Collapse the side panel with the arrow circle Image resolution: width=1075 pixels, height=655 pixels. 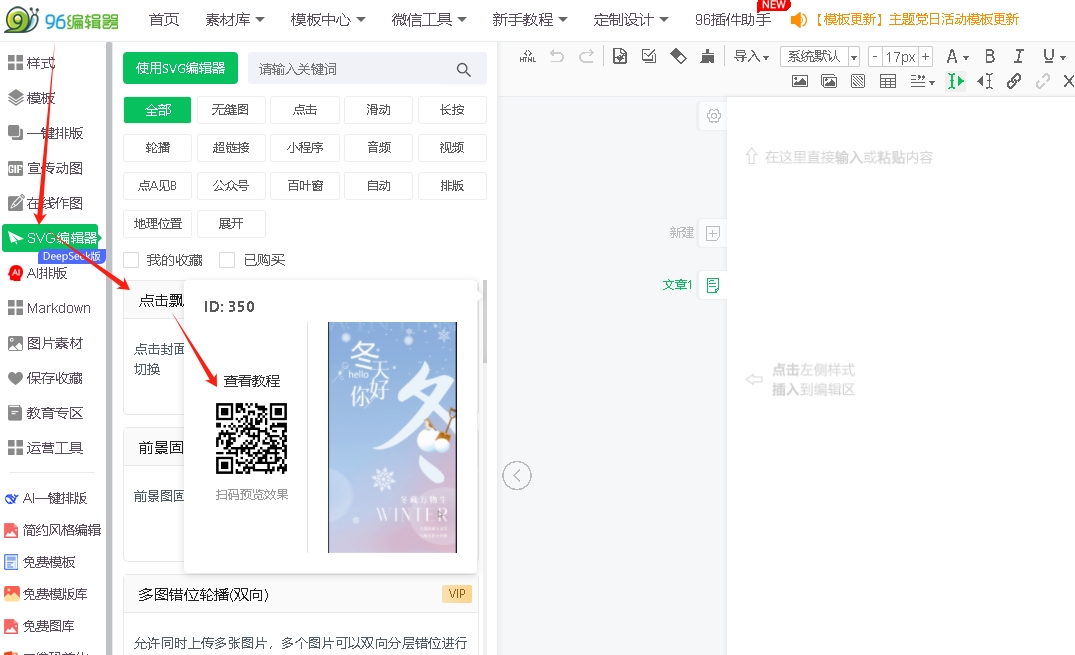click(x=517, y=475)
